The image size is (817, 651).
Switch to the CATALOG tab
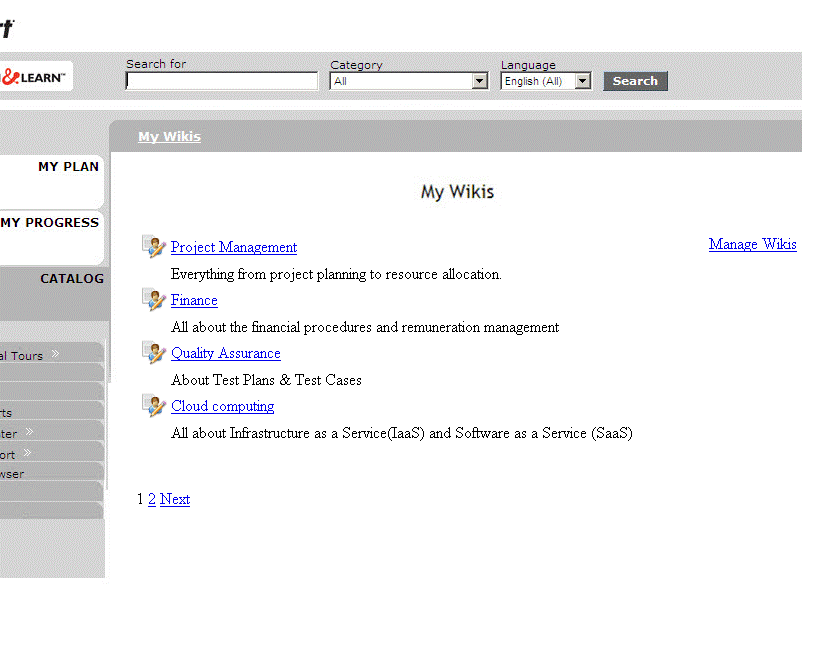point(54,293)
